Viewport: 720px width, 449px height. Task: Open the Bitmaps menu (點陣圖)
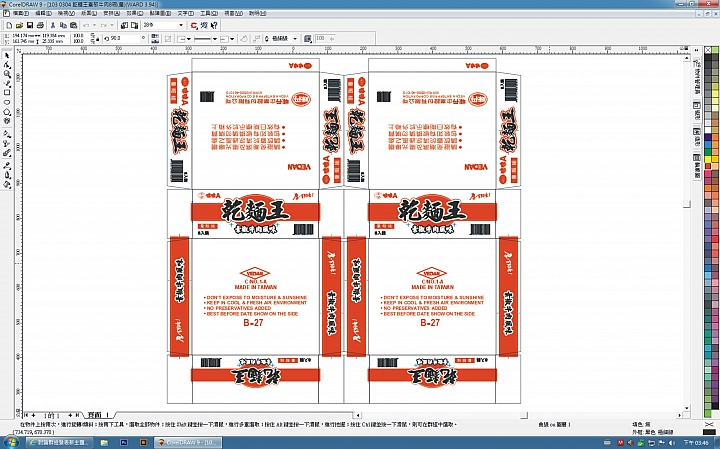161,13
